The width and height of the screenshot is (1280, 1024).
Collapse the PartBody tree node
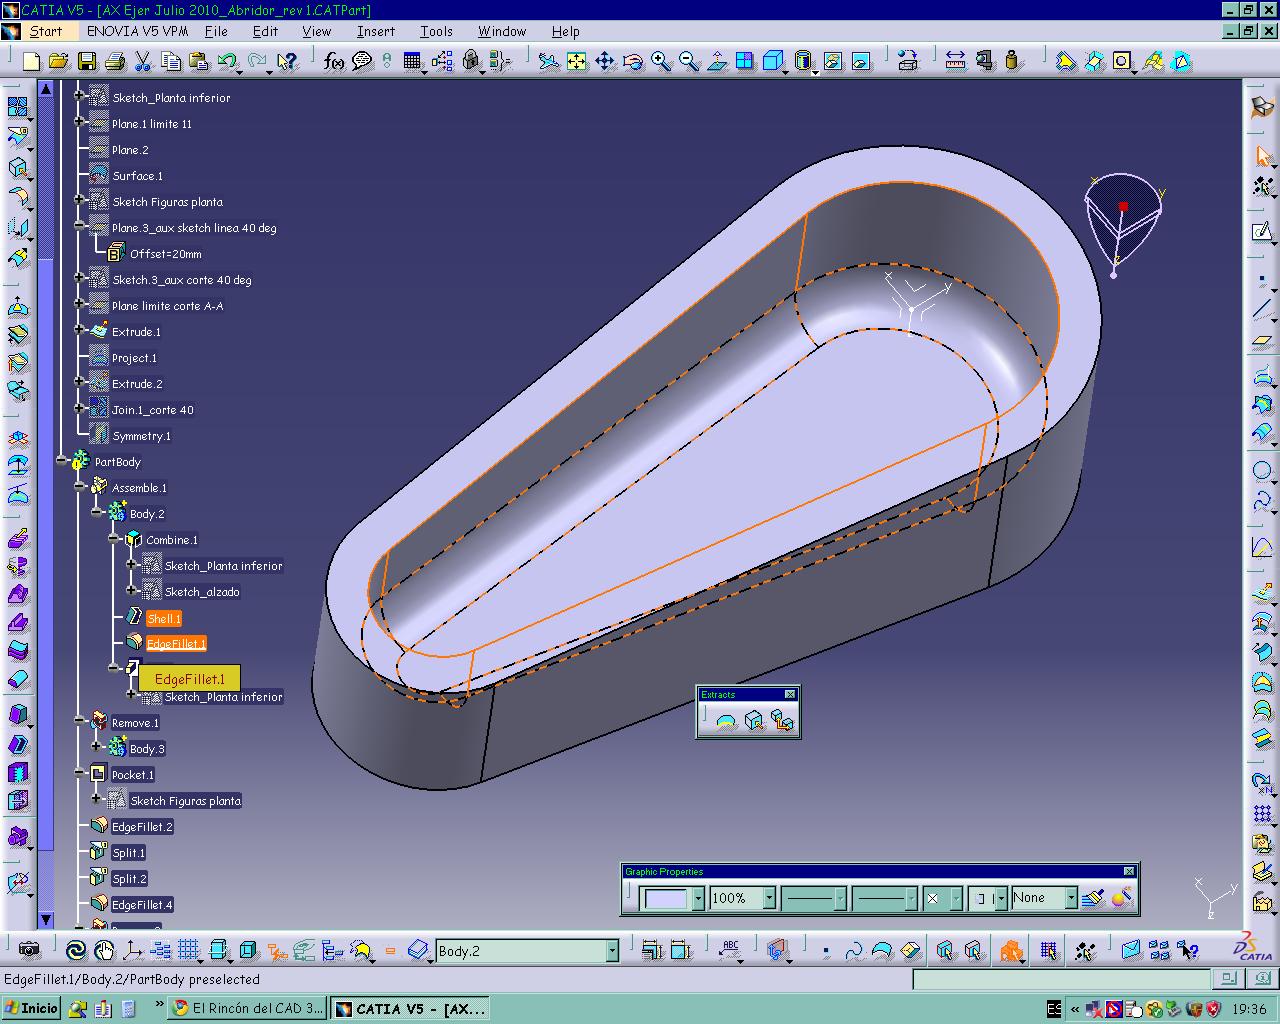point(62,461)
